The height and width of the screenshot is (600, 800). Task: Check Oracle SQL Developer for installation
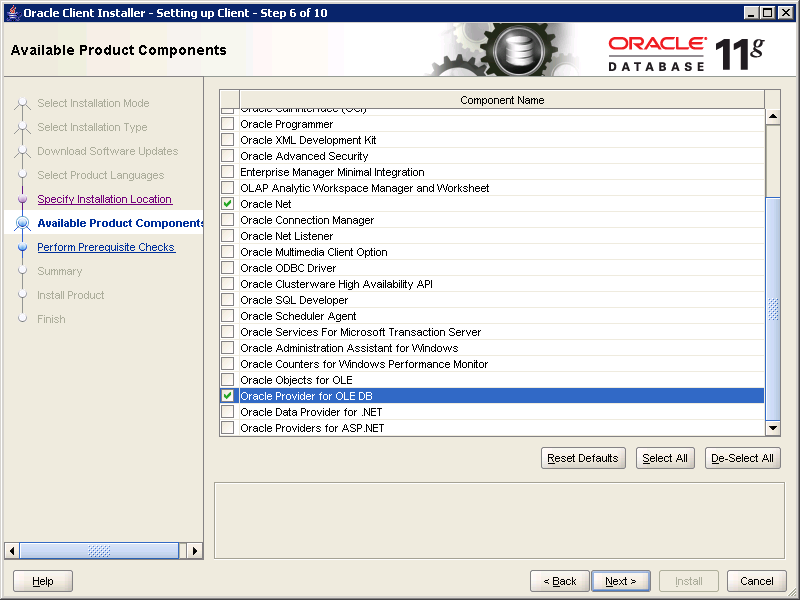coord(227,300)
